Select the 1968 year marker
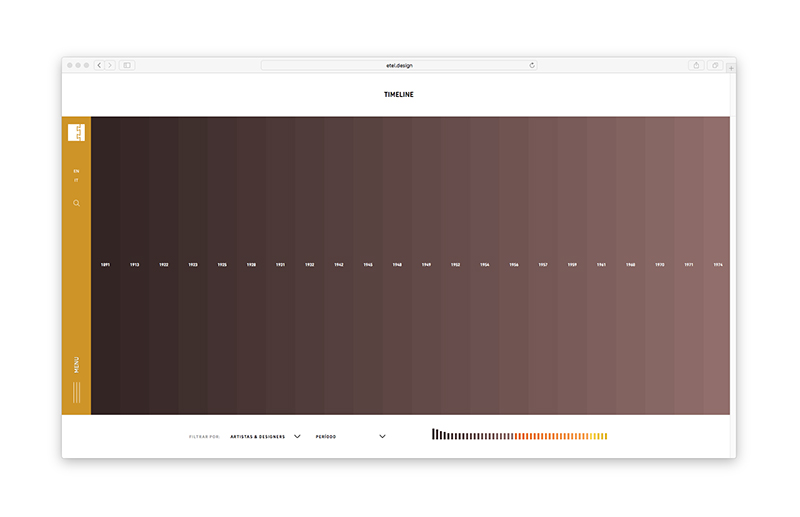This screenshot has width=800, height=517. click(x=631, y=265)
